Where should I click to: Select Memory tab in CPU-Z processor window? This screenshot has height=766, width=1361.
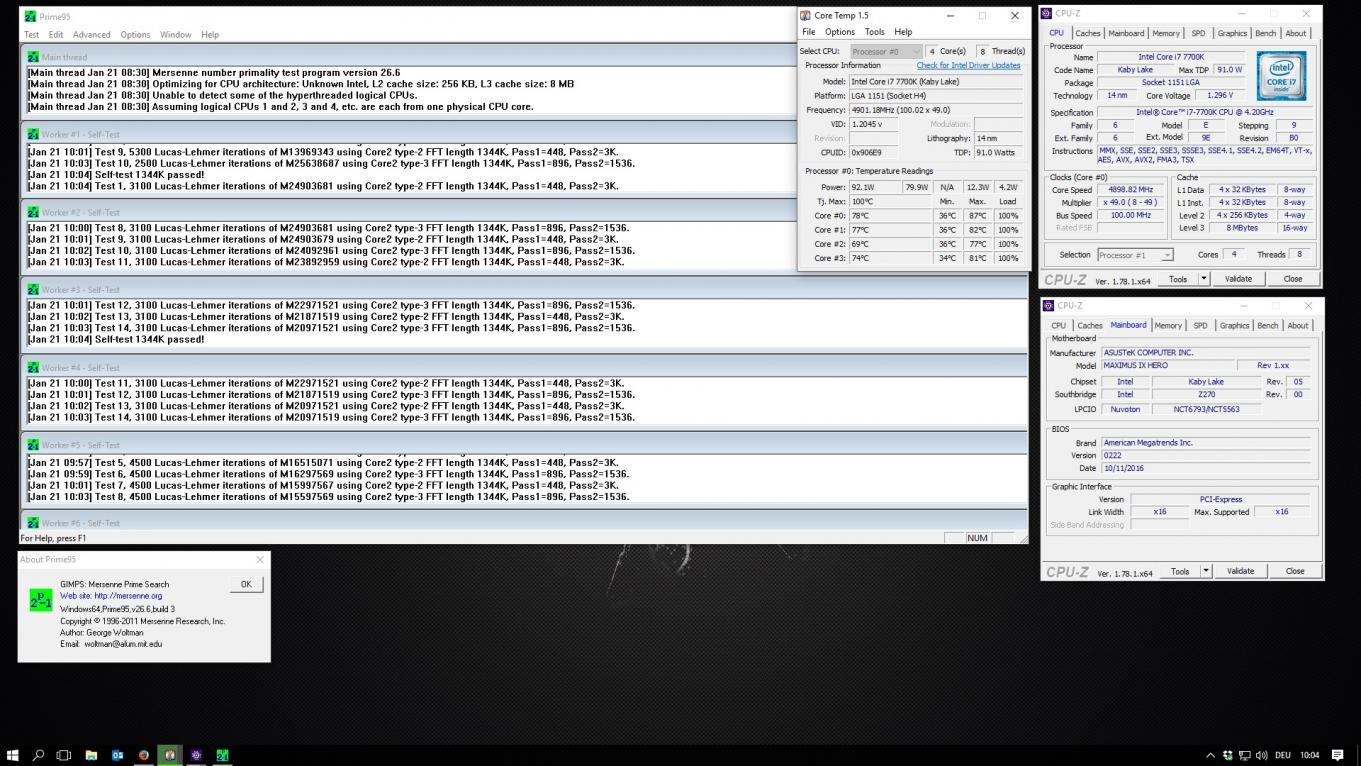point(1166,33)
